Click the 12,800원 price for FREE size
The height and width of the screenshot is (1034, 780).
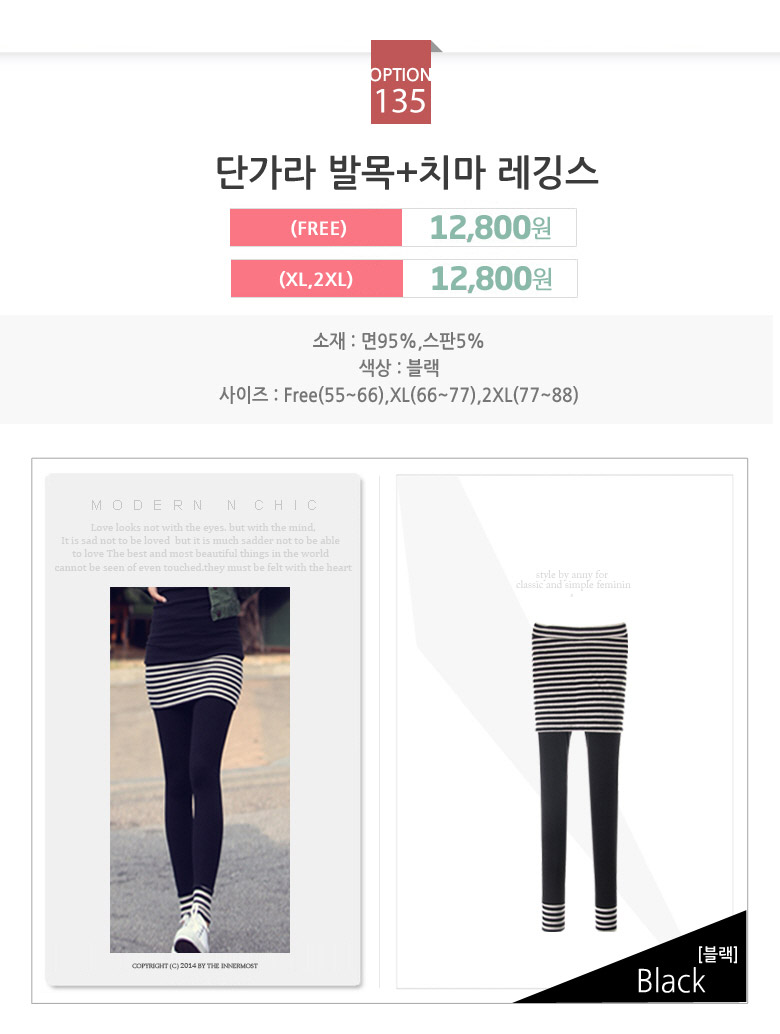tap(489, 228)
